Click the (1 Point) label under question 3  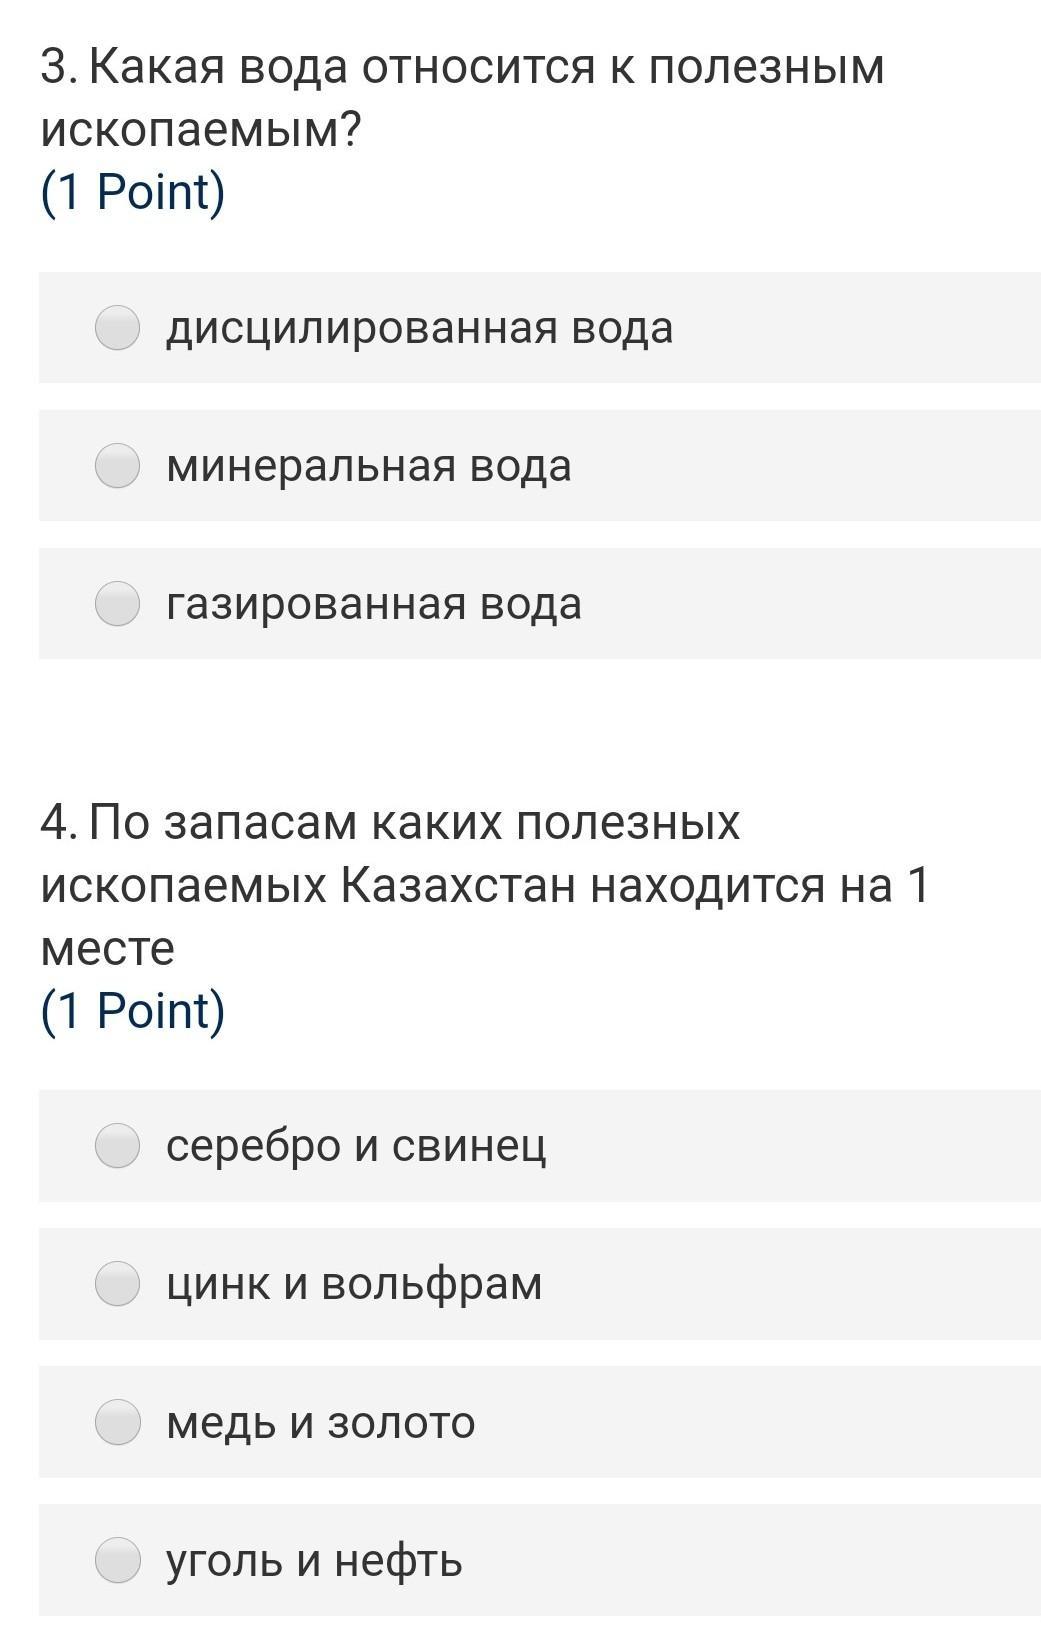pos(132,192)
